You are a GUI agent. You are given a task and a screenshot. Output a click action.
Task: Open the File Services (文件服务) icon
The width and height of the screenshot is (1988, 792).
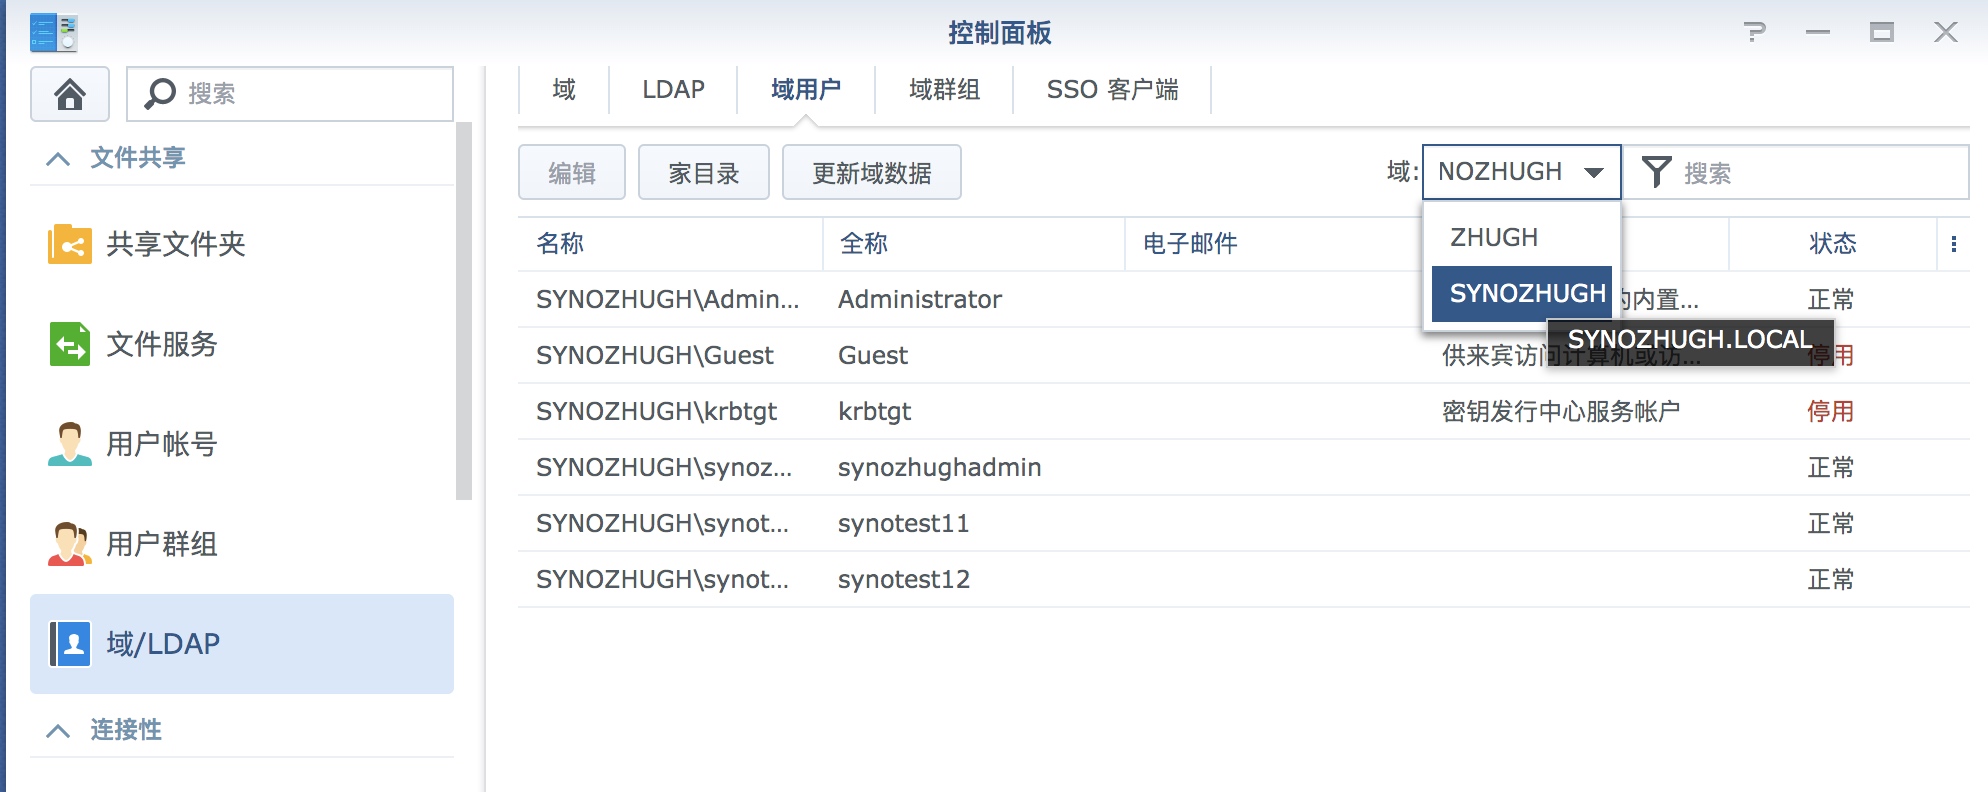pyautogui.click(x=70, y=344)
